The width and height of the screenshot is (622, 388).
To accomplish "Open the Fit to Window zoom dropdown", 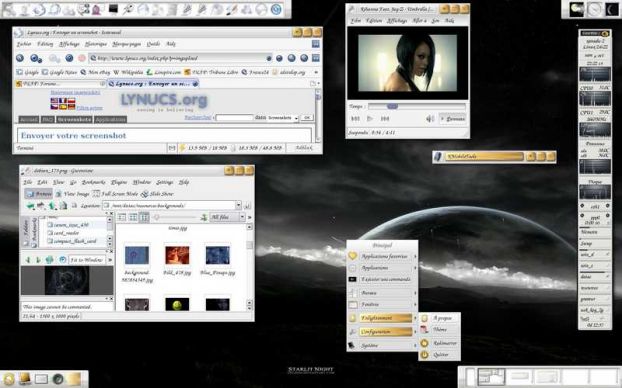I will [86, 260].
